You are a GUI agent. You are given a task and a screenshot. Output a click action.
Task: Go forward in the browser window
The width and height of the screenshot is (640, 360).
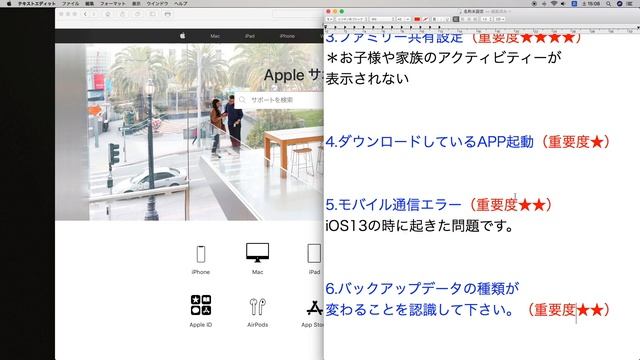coord(93,14)
